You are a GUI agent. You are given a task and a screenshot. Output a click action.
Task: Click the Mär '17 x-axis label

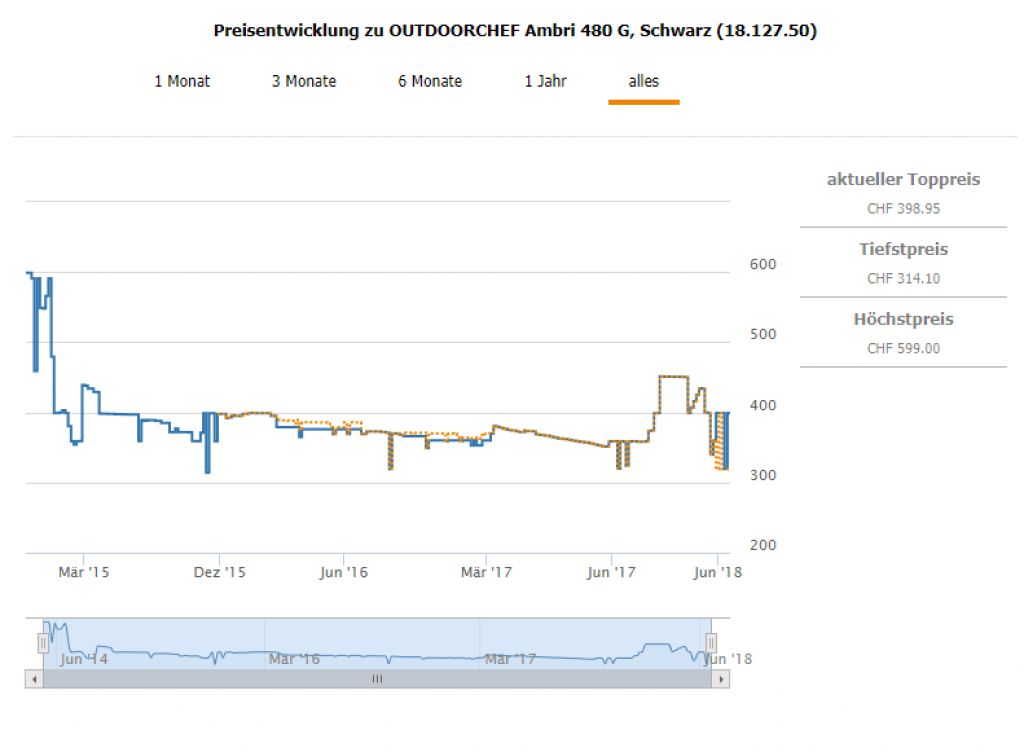487,572
